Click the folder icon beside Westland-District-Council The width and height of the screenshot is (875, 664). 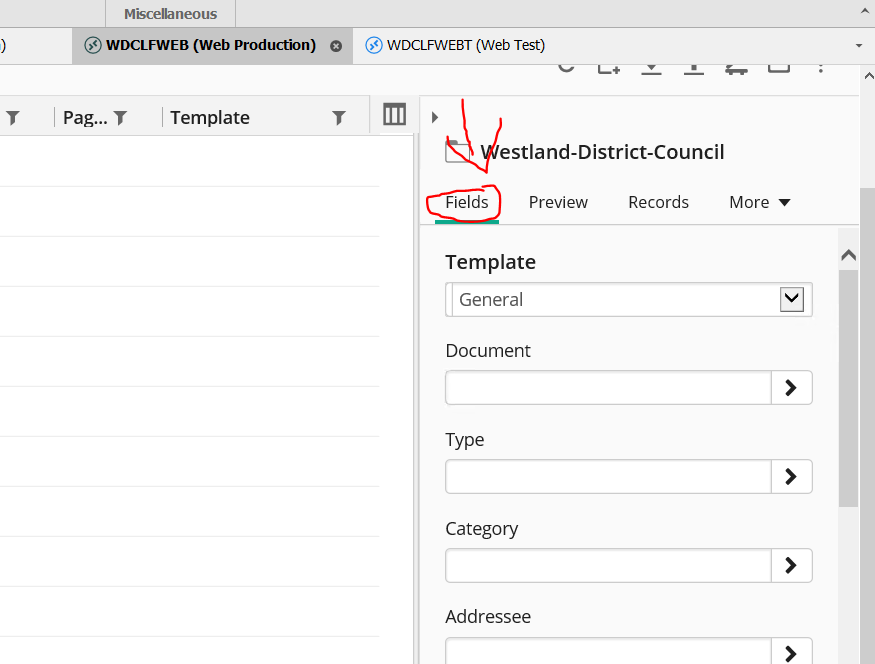pyautogui.click(x=458, y=152)
